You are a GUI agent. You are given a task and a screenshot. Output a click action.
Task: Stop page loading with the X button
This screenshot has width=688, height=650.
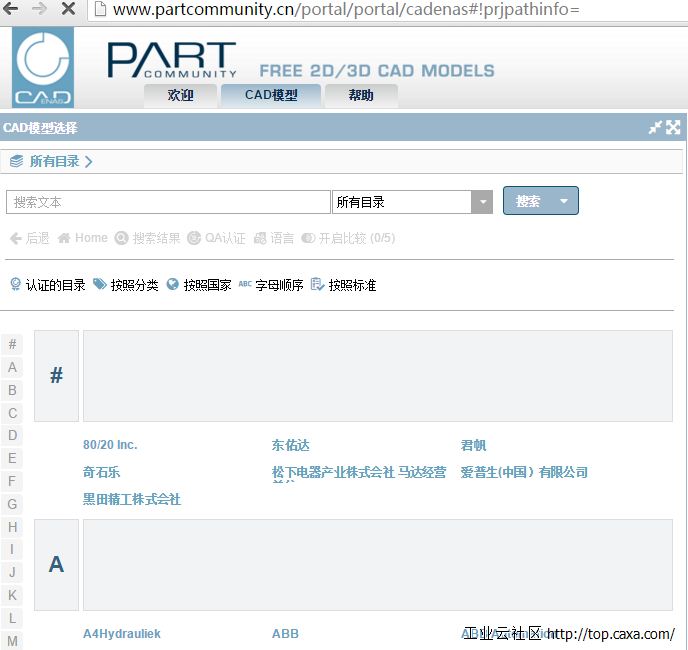click(68, 8)
